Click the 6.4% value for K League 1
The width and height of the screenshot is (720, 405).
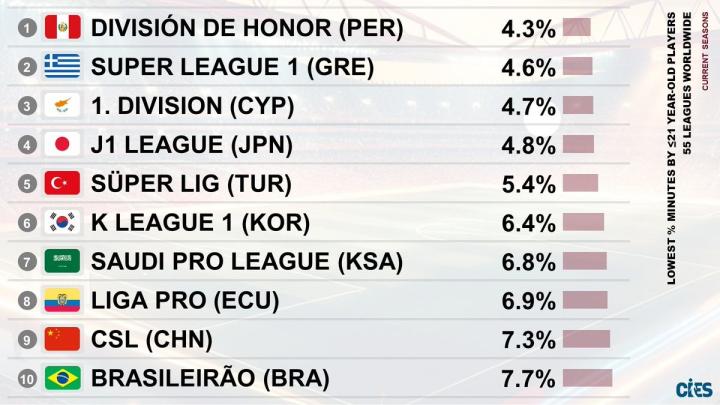pyautogui.click(x=528, y=223)
